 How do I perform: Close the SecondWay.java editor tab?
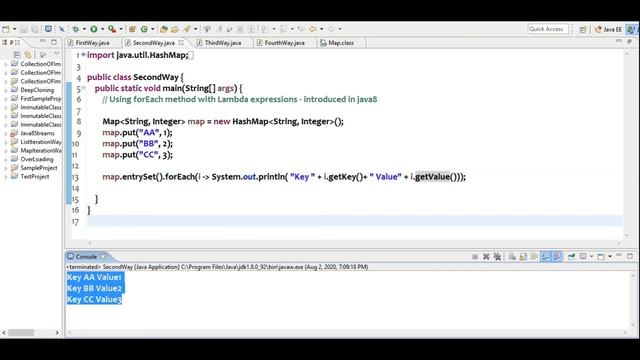click(x=181, y=42)
